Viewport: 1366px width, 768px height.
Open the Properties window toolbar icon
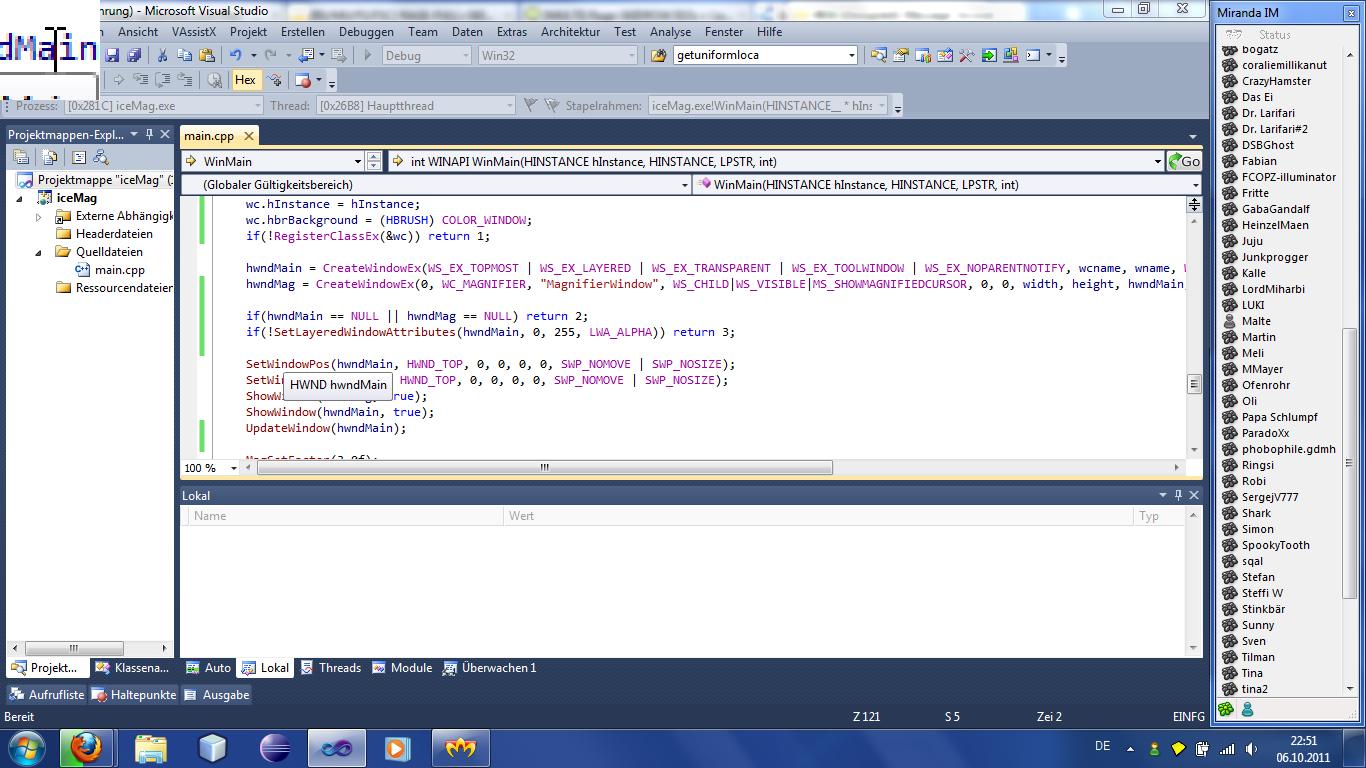901,55
